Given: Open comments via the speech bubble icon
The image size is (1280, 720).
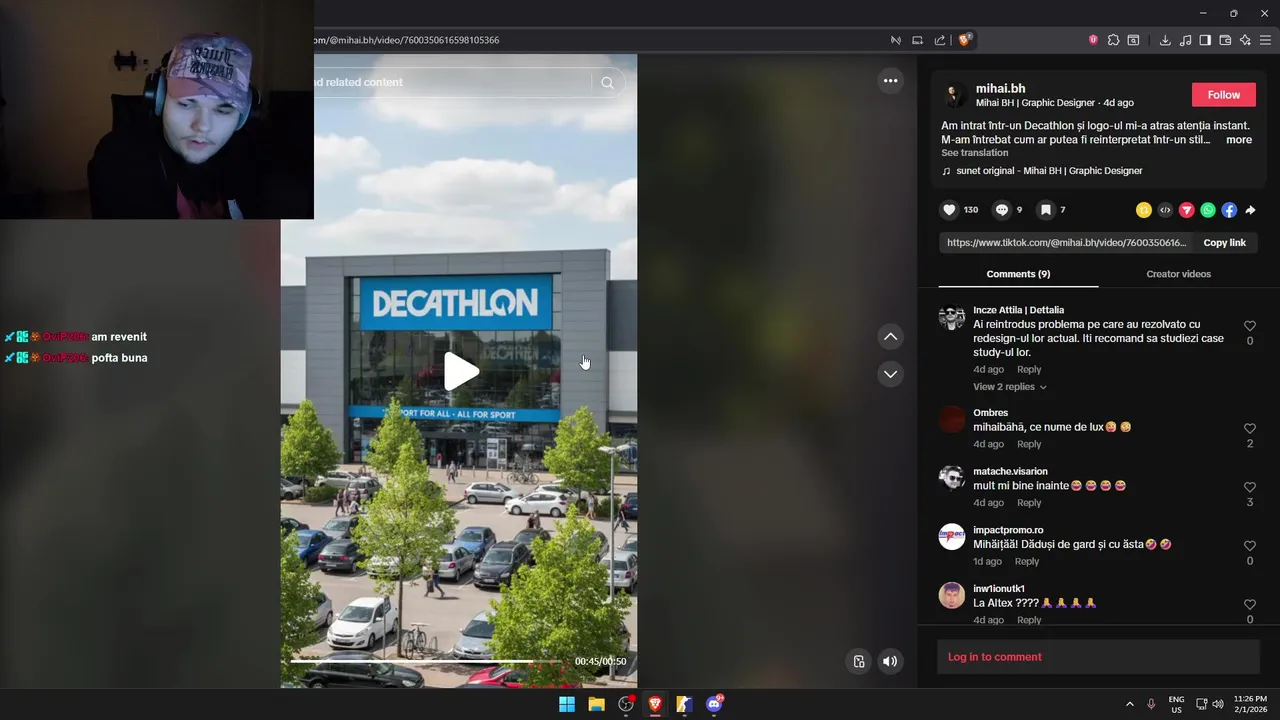Looking at the screenshot, I should [1001, 210].
